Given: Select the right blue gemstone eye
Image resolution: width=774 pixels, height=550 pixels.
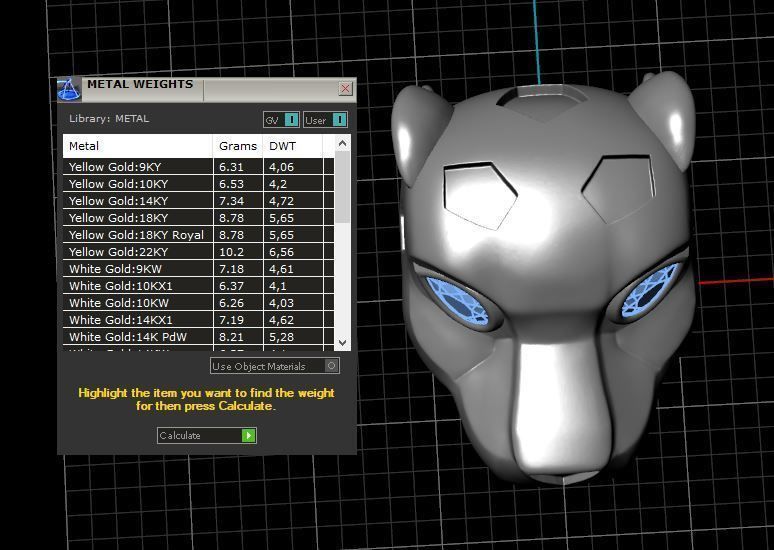Looking at the screenshot, I should point(651,290).
